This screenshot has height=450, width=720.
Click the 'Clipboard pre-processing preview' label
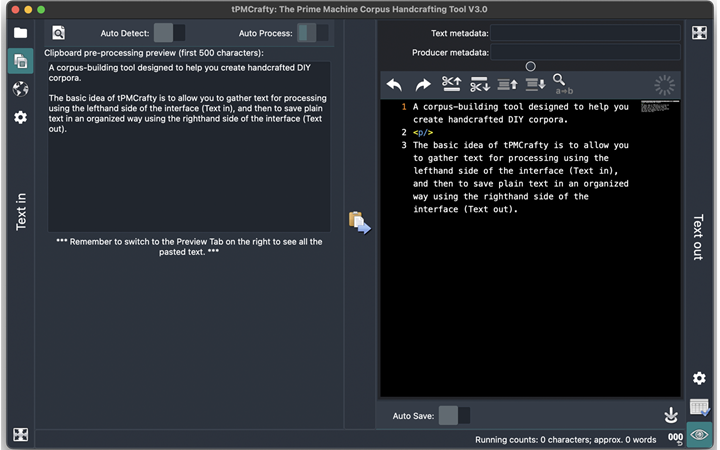pyautogui.click(x=154, y=53)
